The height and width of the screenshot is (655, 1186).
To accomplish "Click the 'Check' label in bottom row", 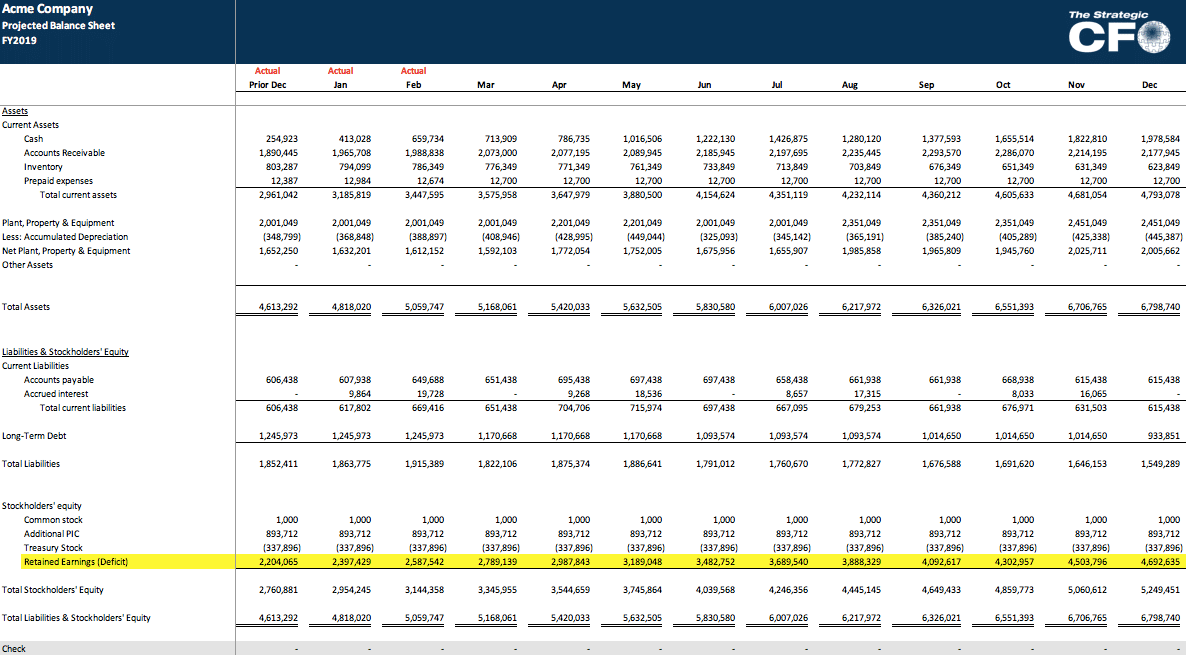I will click(14, 649).
